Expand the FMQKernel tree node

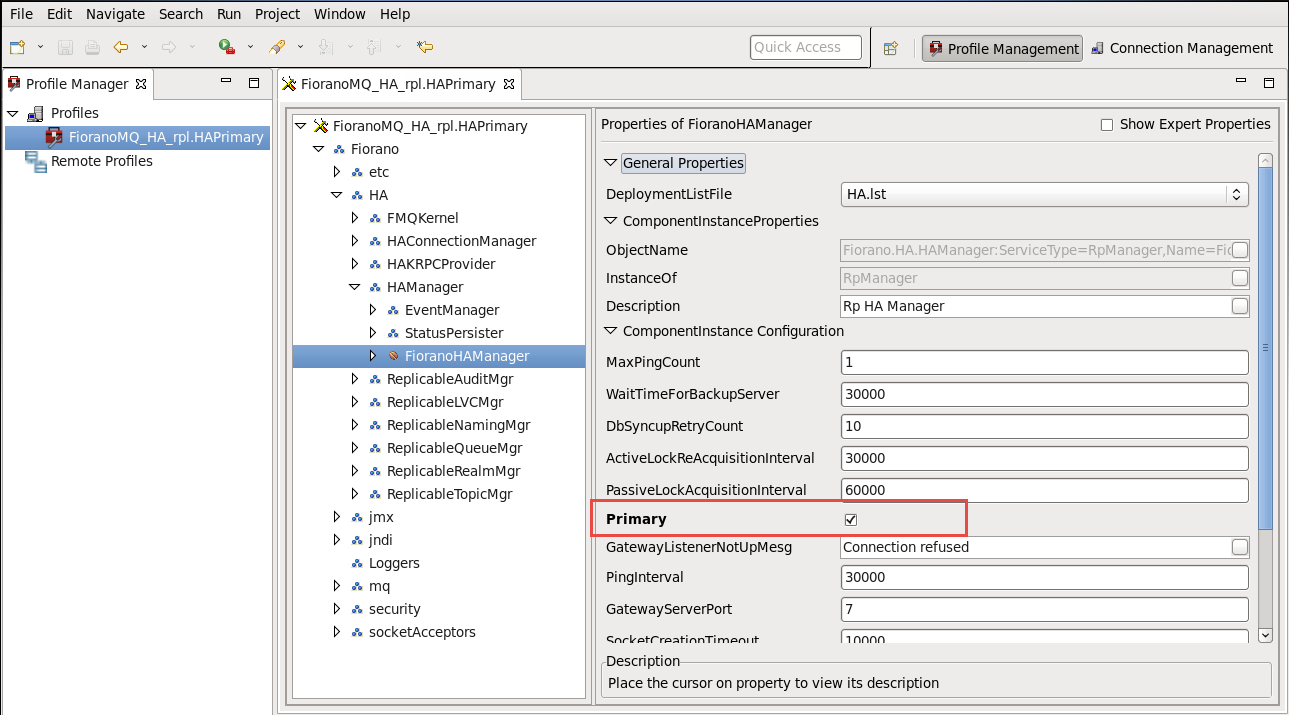(x=354, y=218)
